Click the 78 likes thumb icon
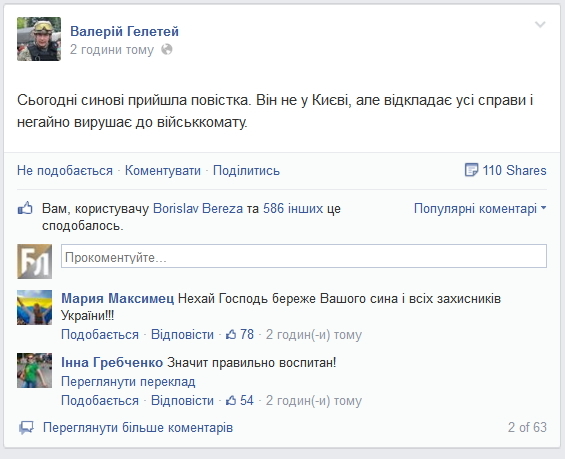The image size is (565, 459). [231, 335]
